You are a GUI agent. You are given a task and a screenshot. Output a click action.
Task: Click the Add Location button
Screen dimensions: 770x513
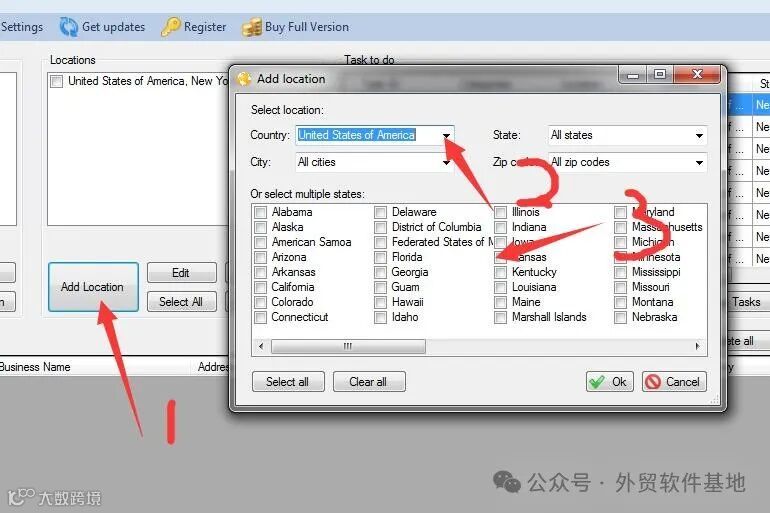93,287
